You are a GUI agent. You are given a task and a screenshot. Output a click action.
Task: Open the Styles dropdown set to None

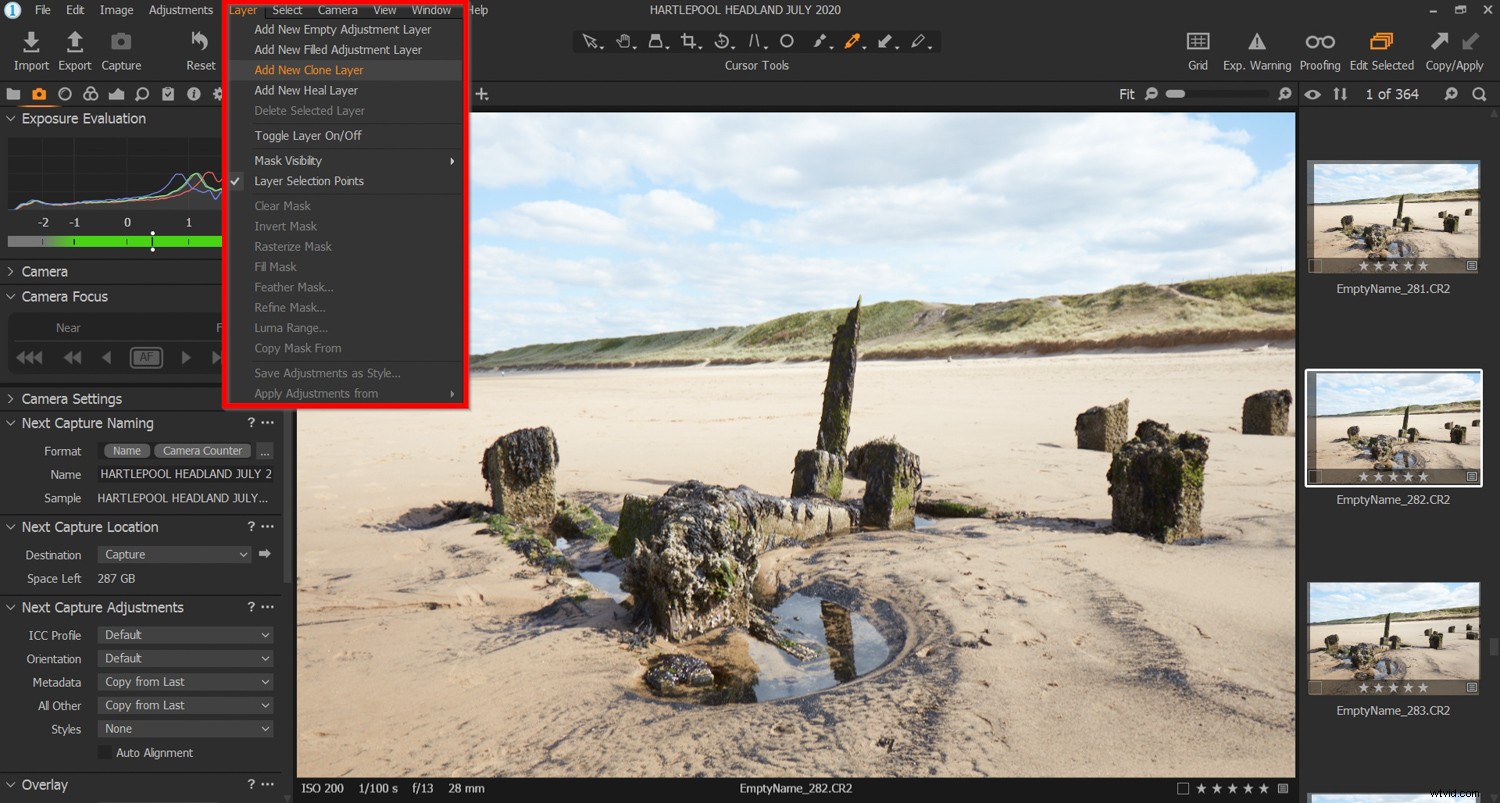pos(185,729)
